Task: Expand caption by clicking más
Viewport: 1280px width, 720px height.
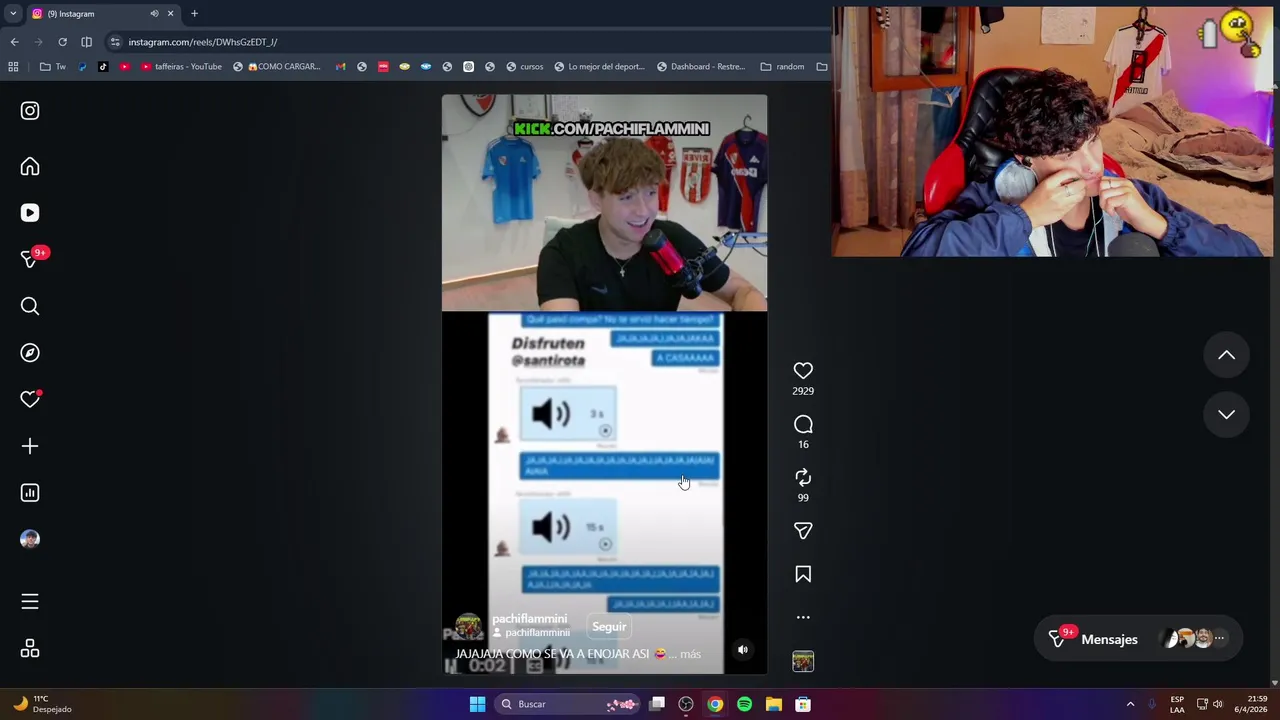Action: pyautogui.click(x=690, y=654)
